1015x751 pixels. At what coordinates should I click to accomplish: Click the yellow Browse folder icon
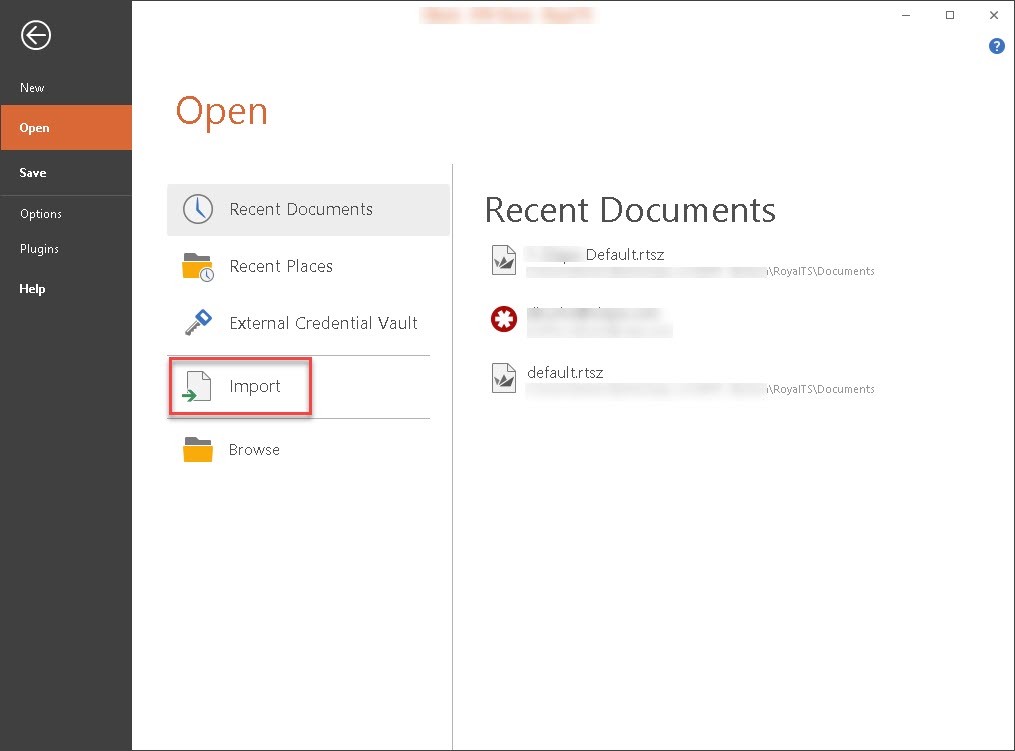(198, 450)
